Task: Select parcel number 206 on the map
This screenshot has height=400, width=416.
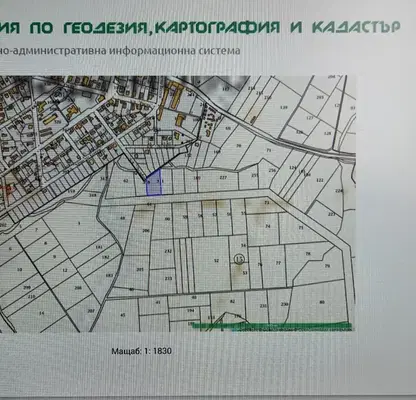Action: pyautogui.click(x=146, y=231)
